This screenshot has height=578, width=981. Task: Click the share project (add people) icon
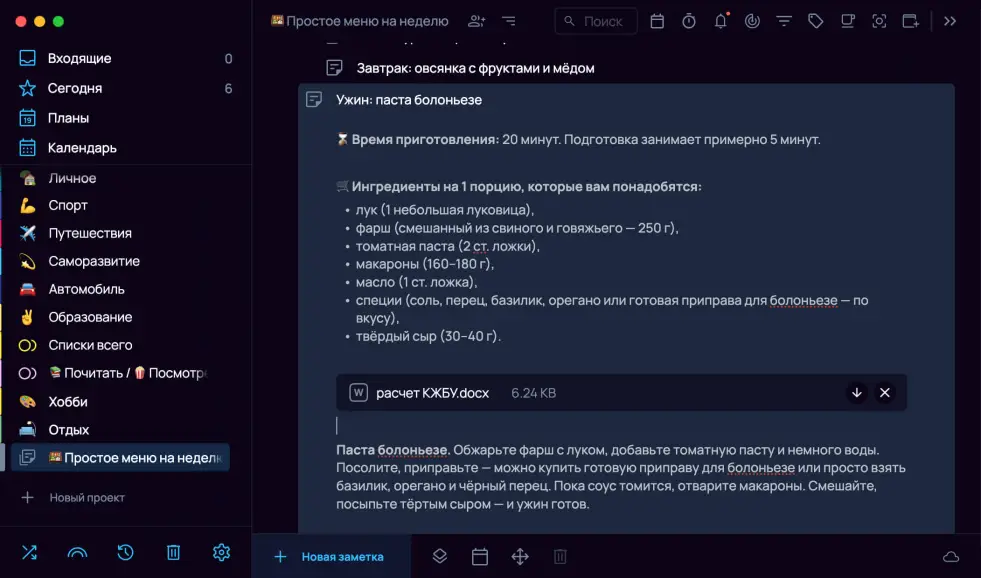coord(476,21)
